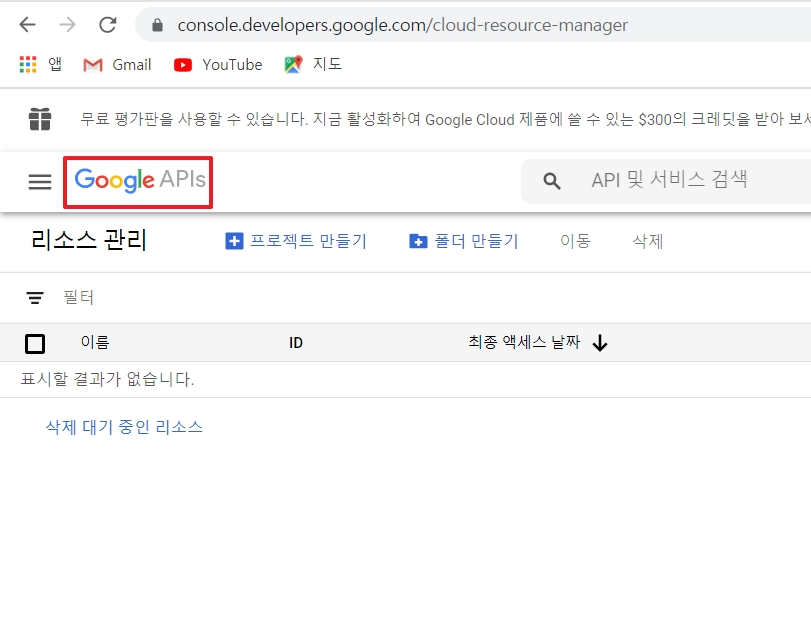Viewport: 811px width, 617px height.
Task: Click the search magnifier icon
Action: (552, 181)
